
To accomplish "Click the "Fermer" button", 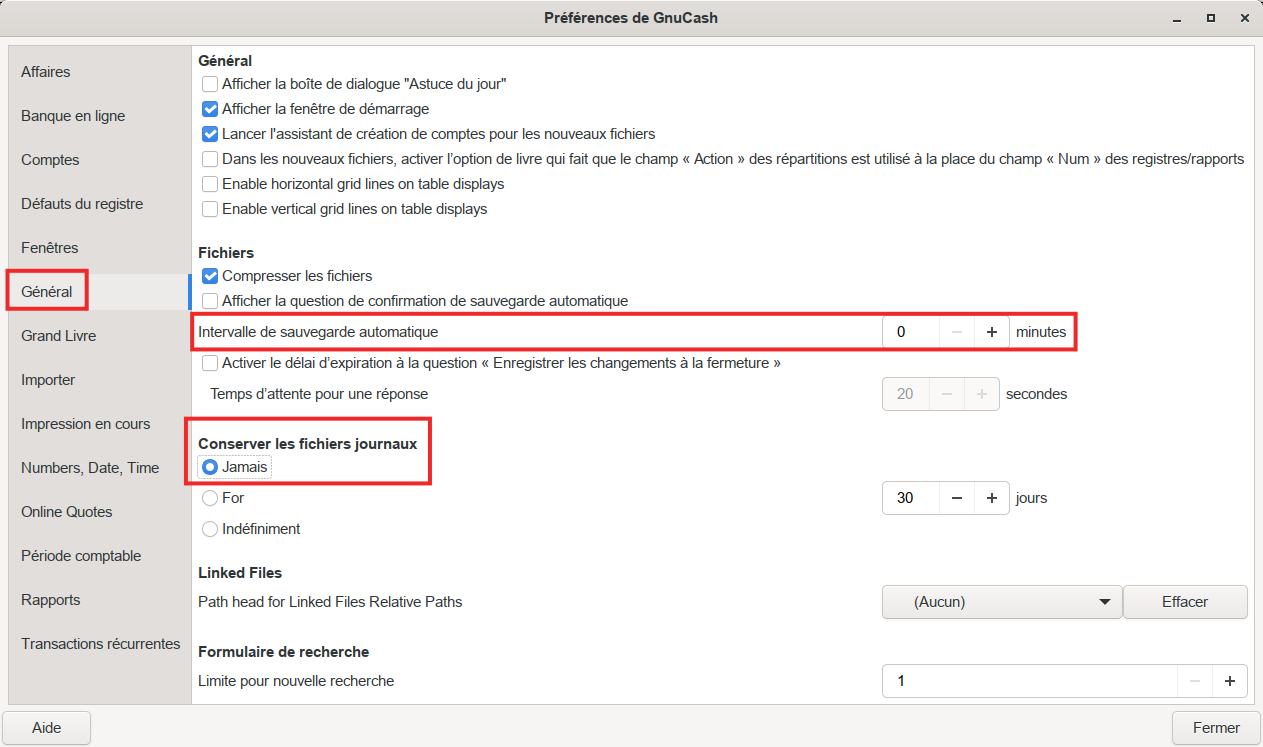I will [x=1216, y=728].
